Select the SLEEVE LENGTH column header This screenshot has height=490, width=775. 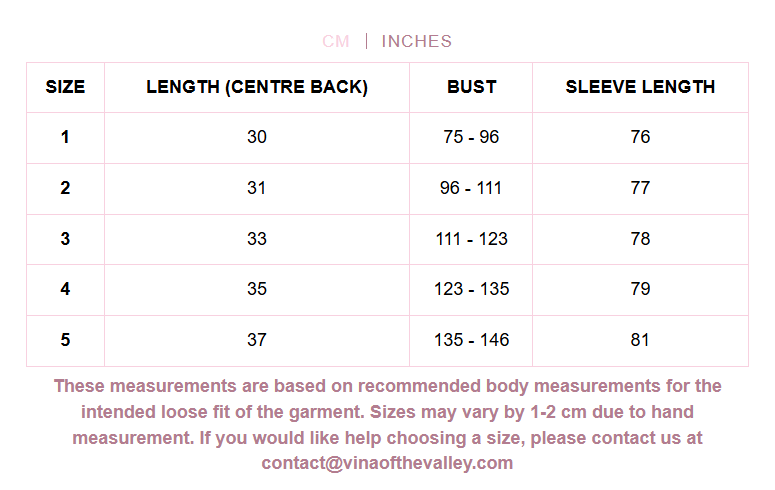click(640, 87)
